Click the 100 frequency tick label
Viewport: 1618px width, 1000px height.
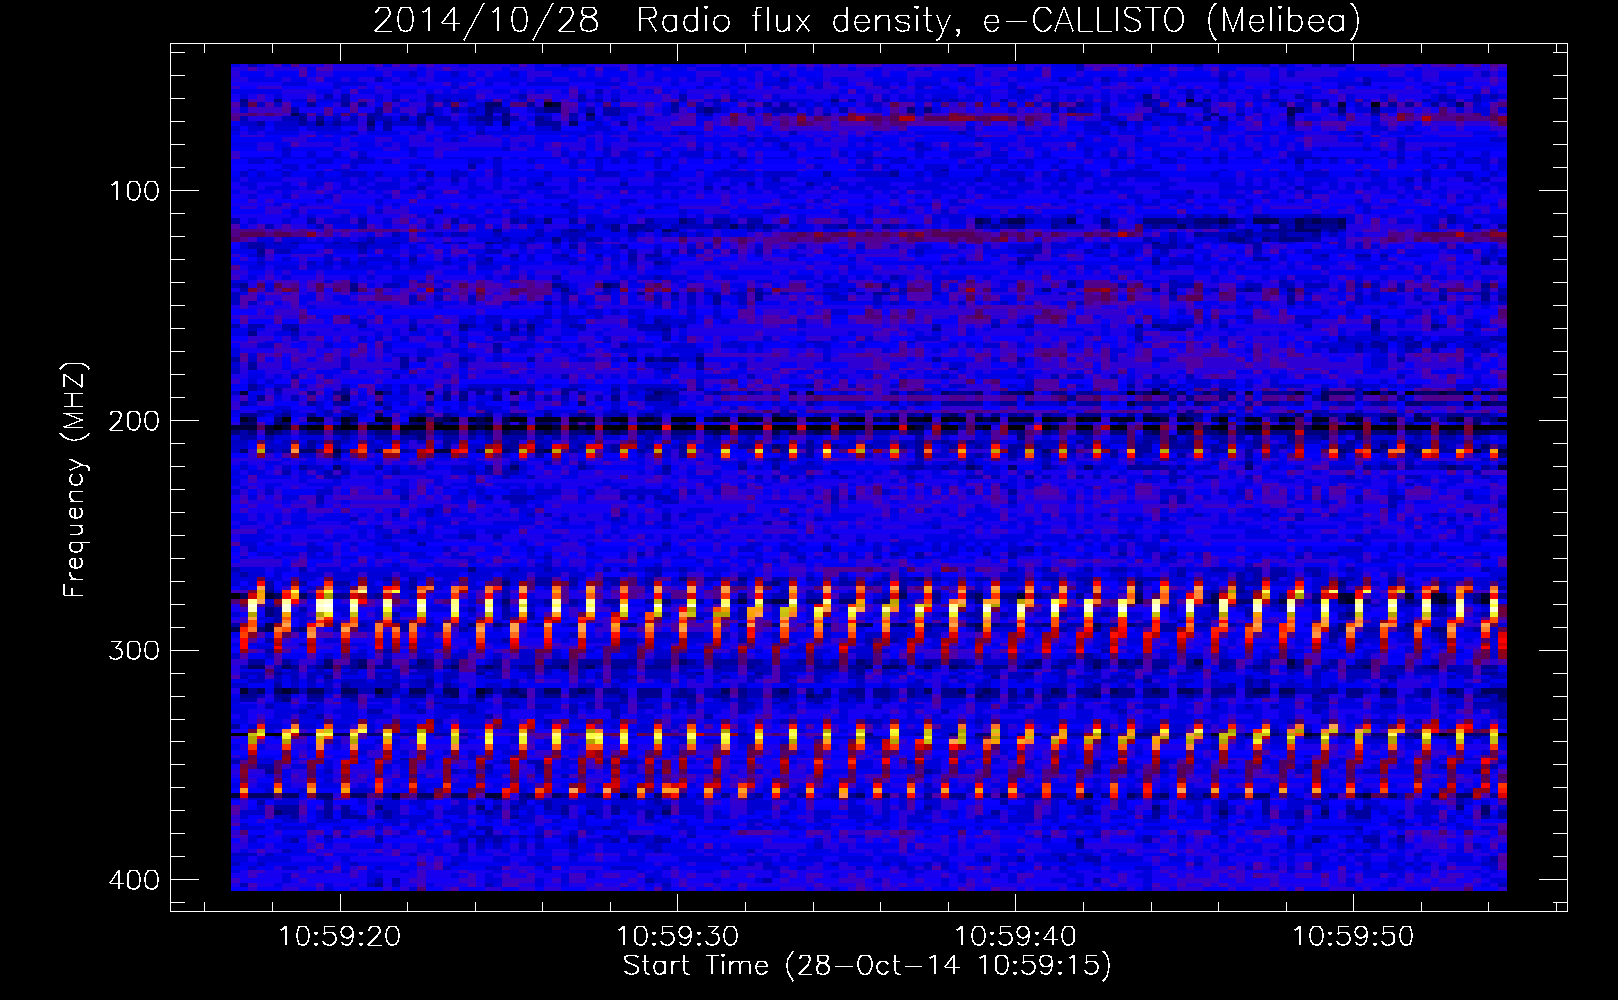click(x=134, y=191)
